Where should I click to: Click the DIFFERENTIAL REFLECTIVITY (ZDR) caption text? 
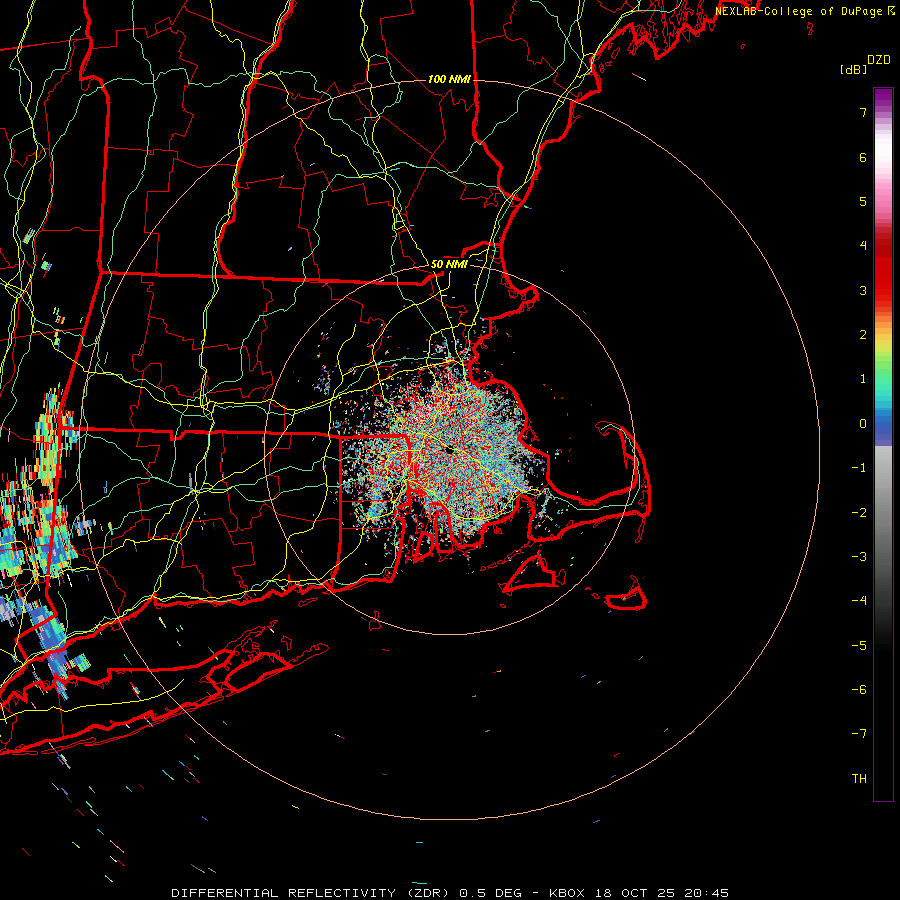tap(312, 893)
